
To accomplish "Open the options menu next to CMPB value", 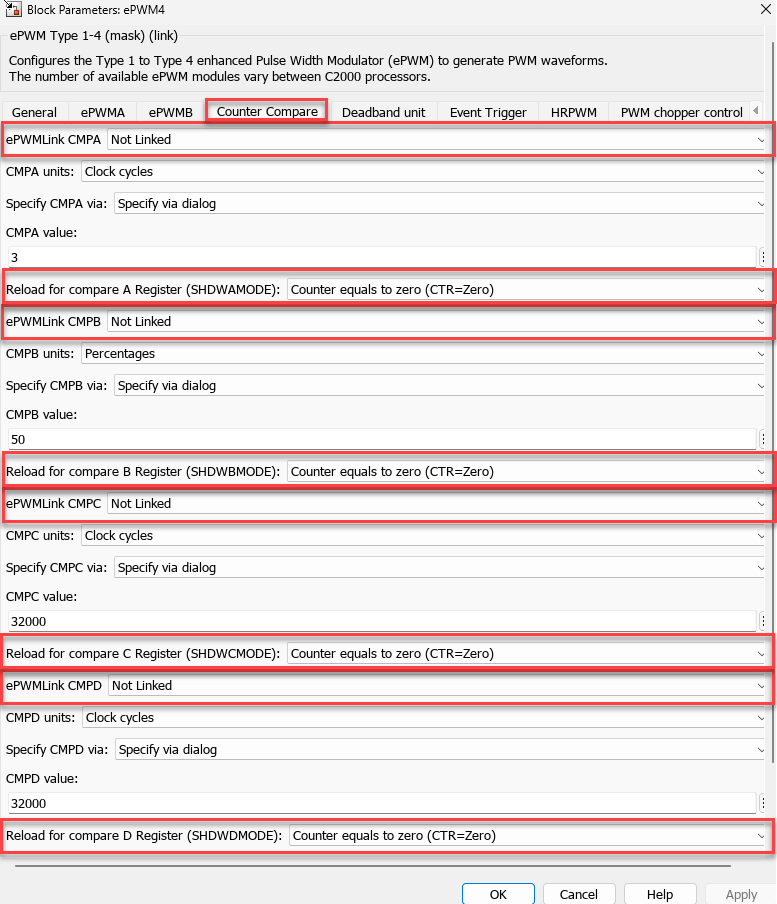I will coord(763,439).
